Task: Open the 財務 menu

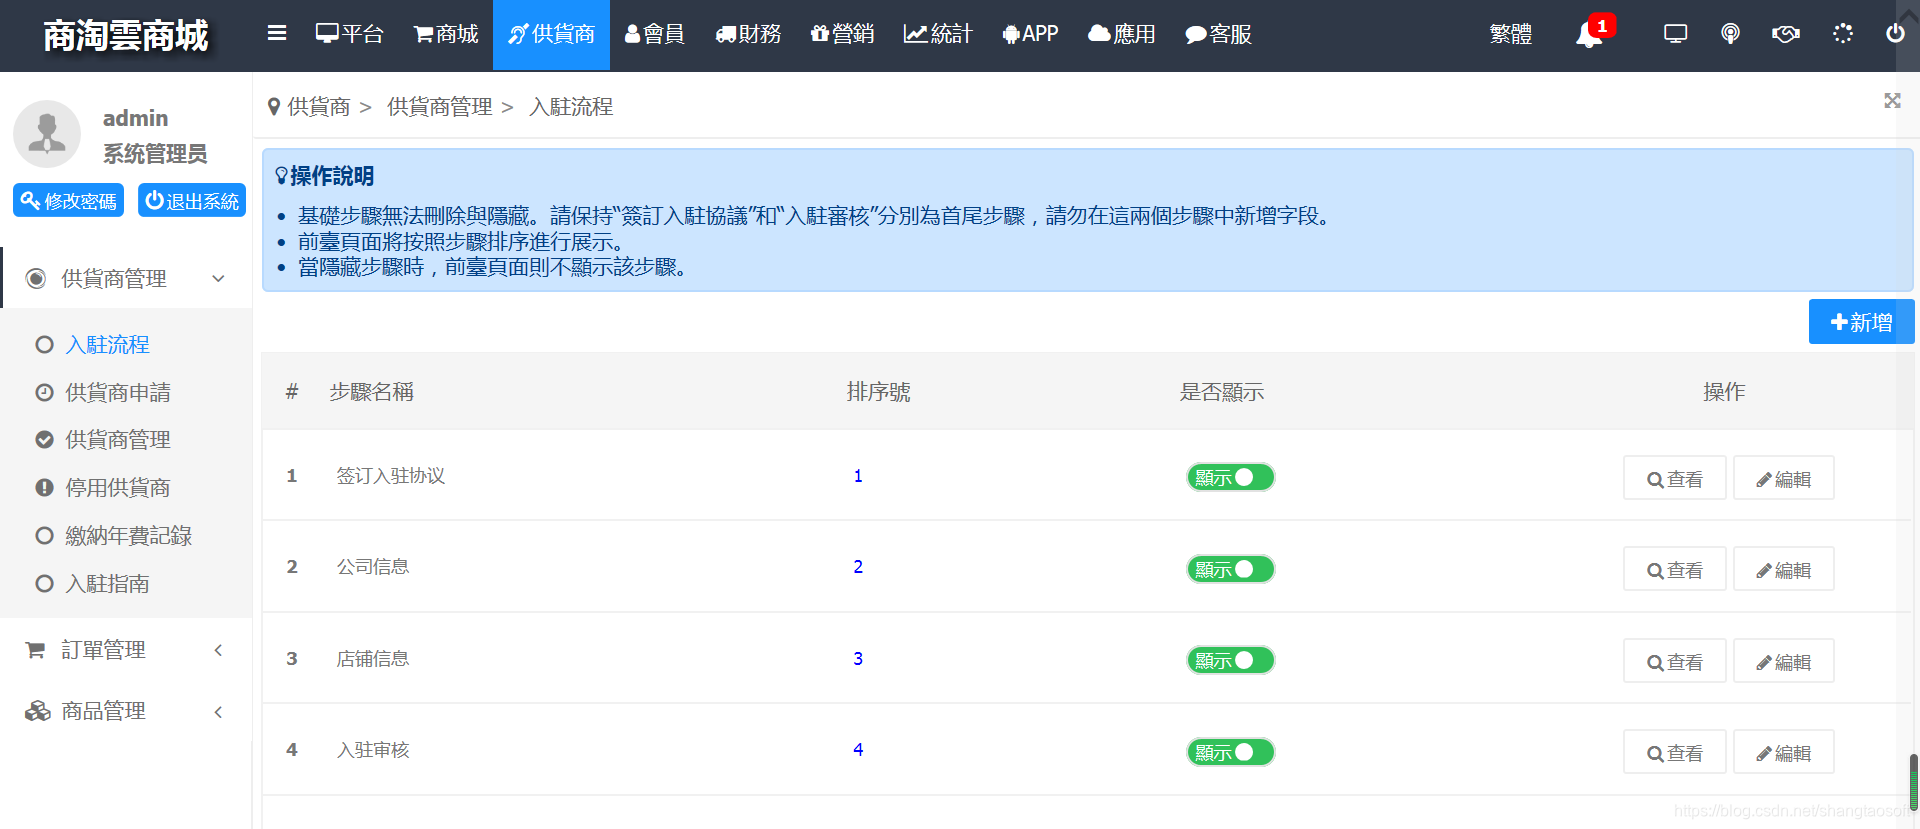Action: (x=748, y=34)
